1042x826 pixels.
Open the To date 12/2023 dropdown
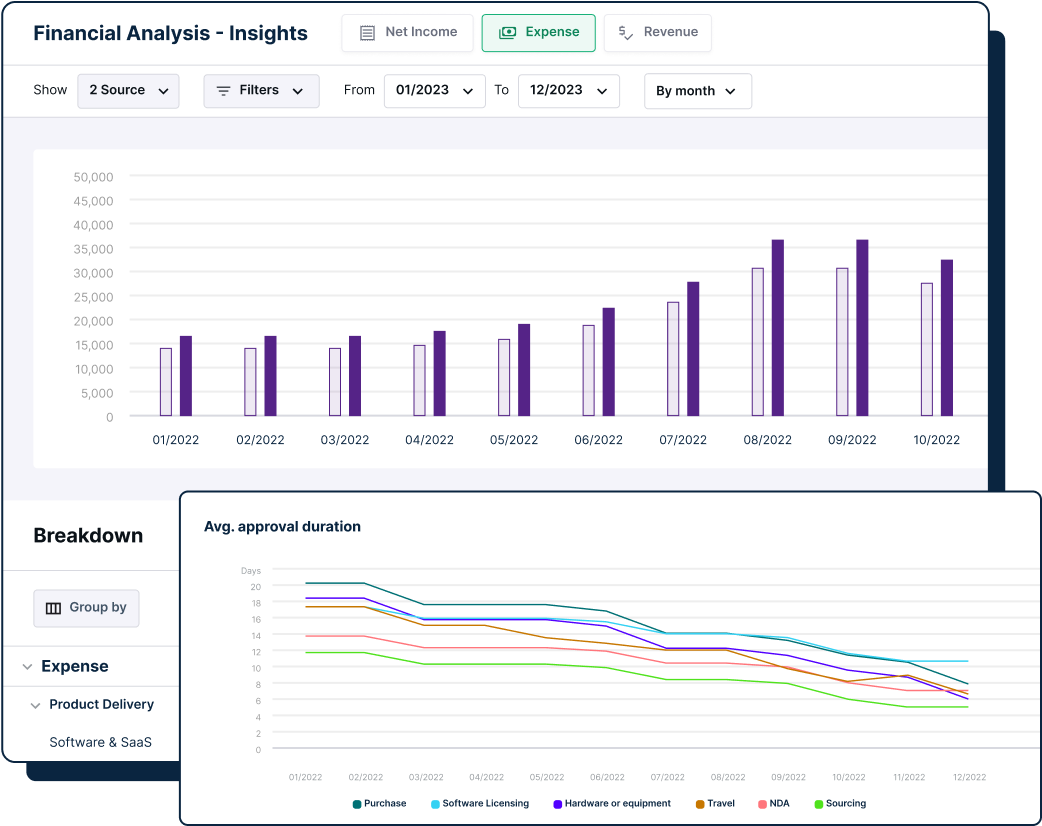(569, 90)
